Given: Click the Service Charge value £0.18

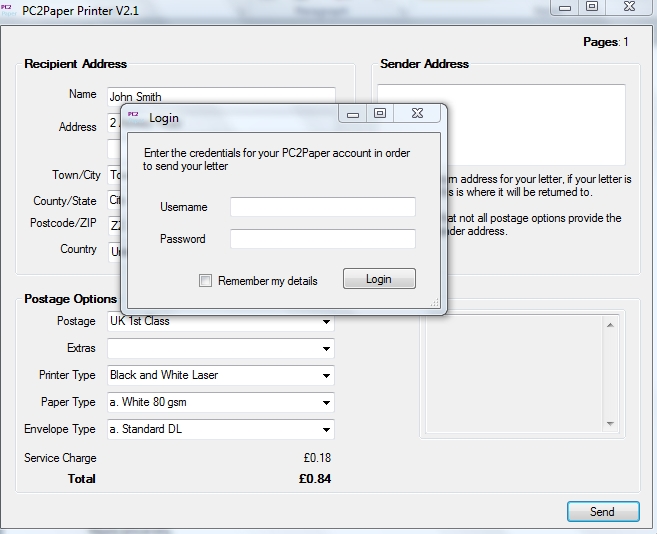Looking at the screenshot, I should pos(317,458).
